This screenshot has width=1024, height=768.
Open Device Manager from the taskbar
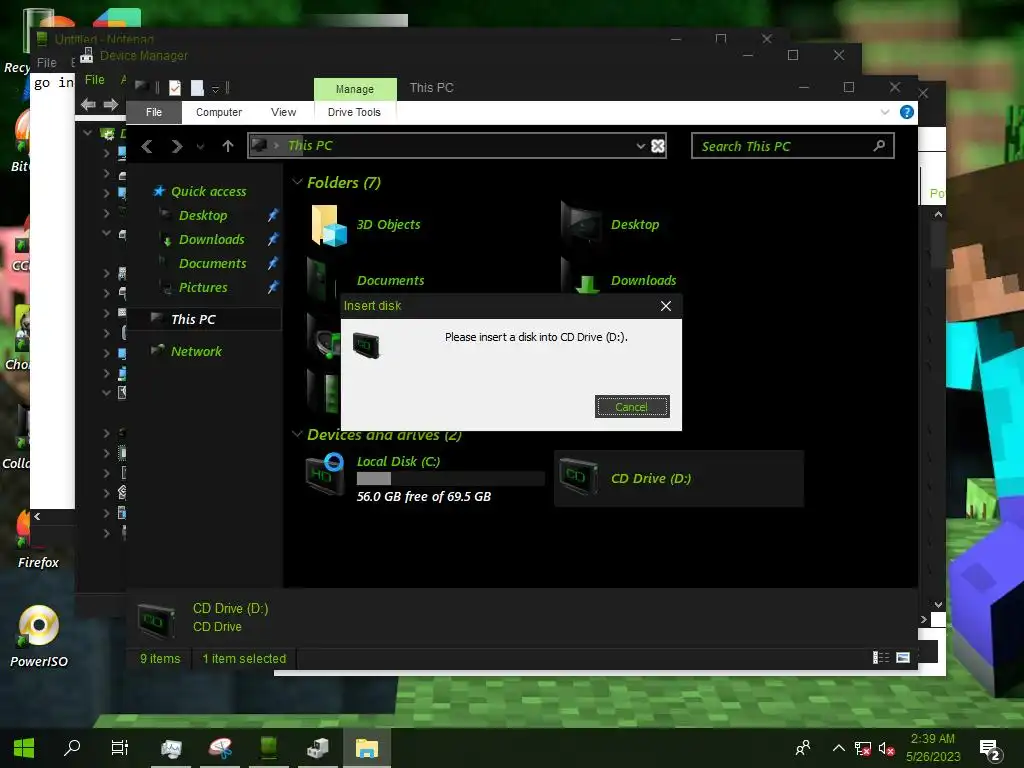pyautogui.click(x=317, y=748)
